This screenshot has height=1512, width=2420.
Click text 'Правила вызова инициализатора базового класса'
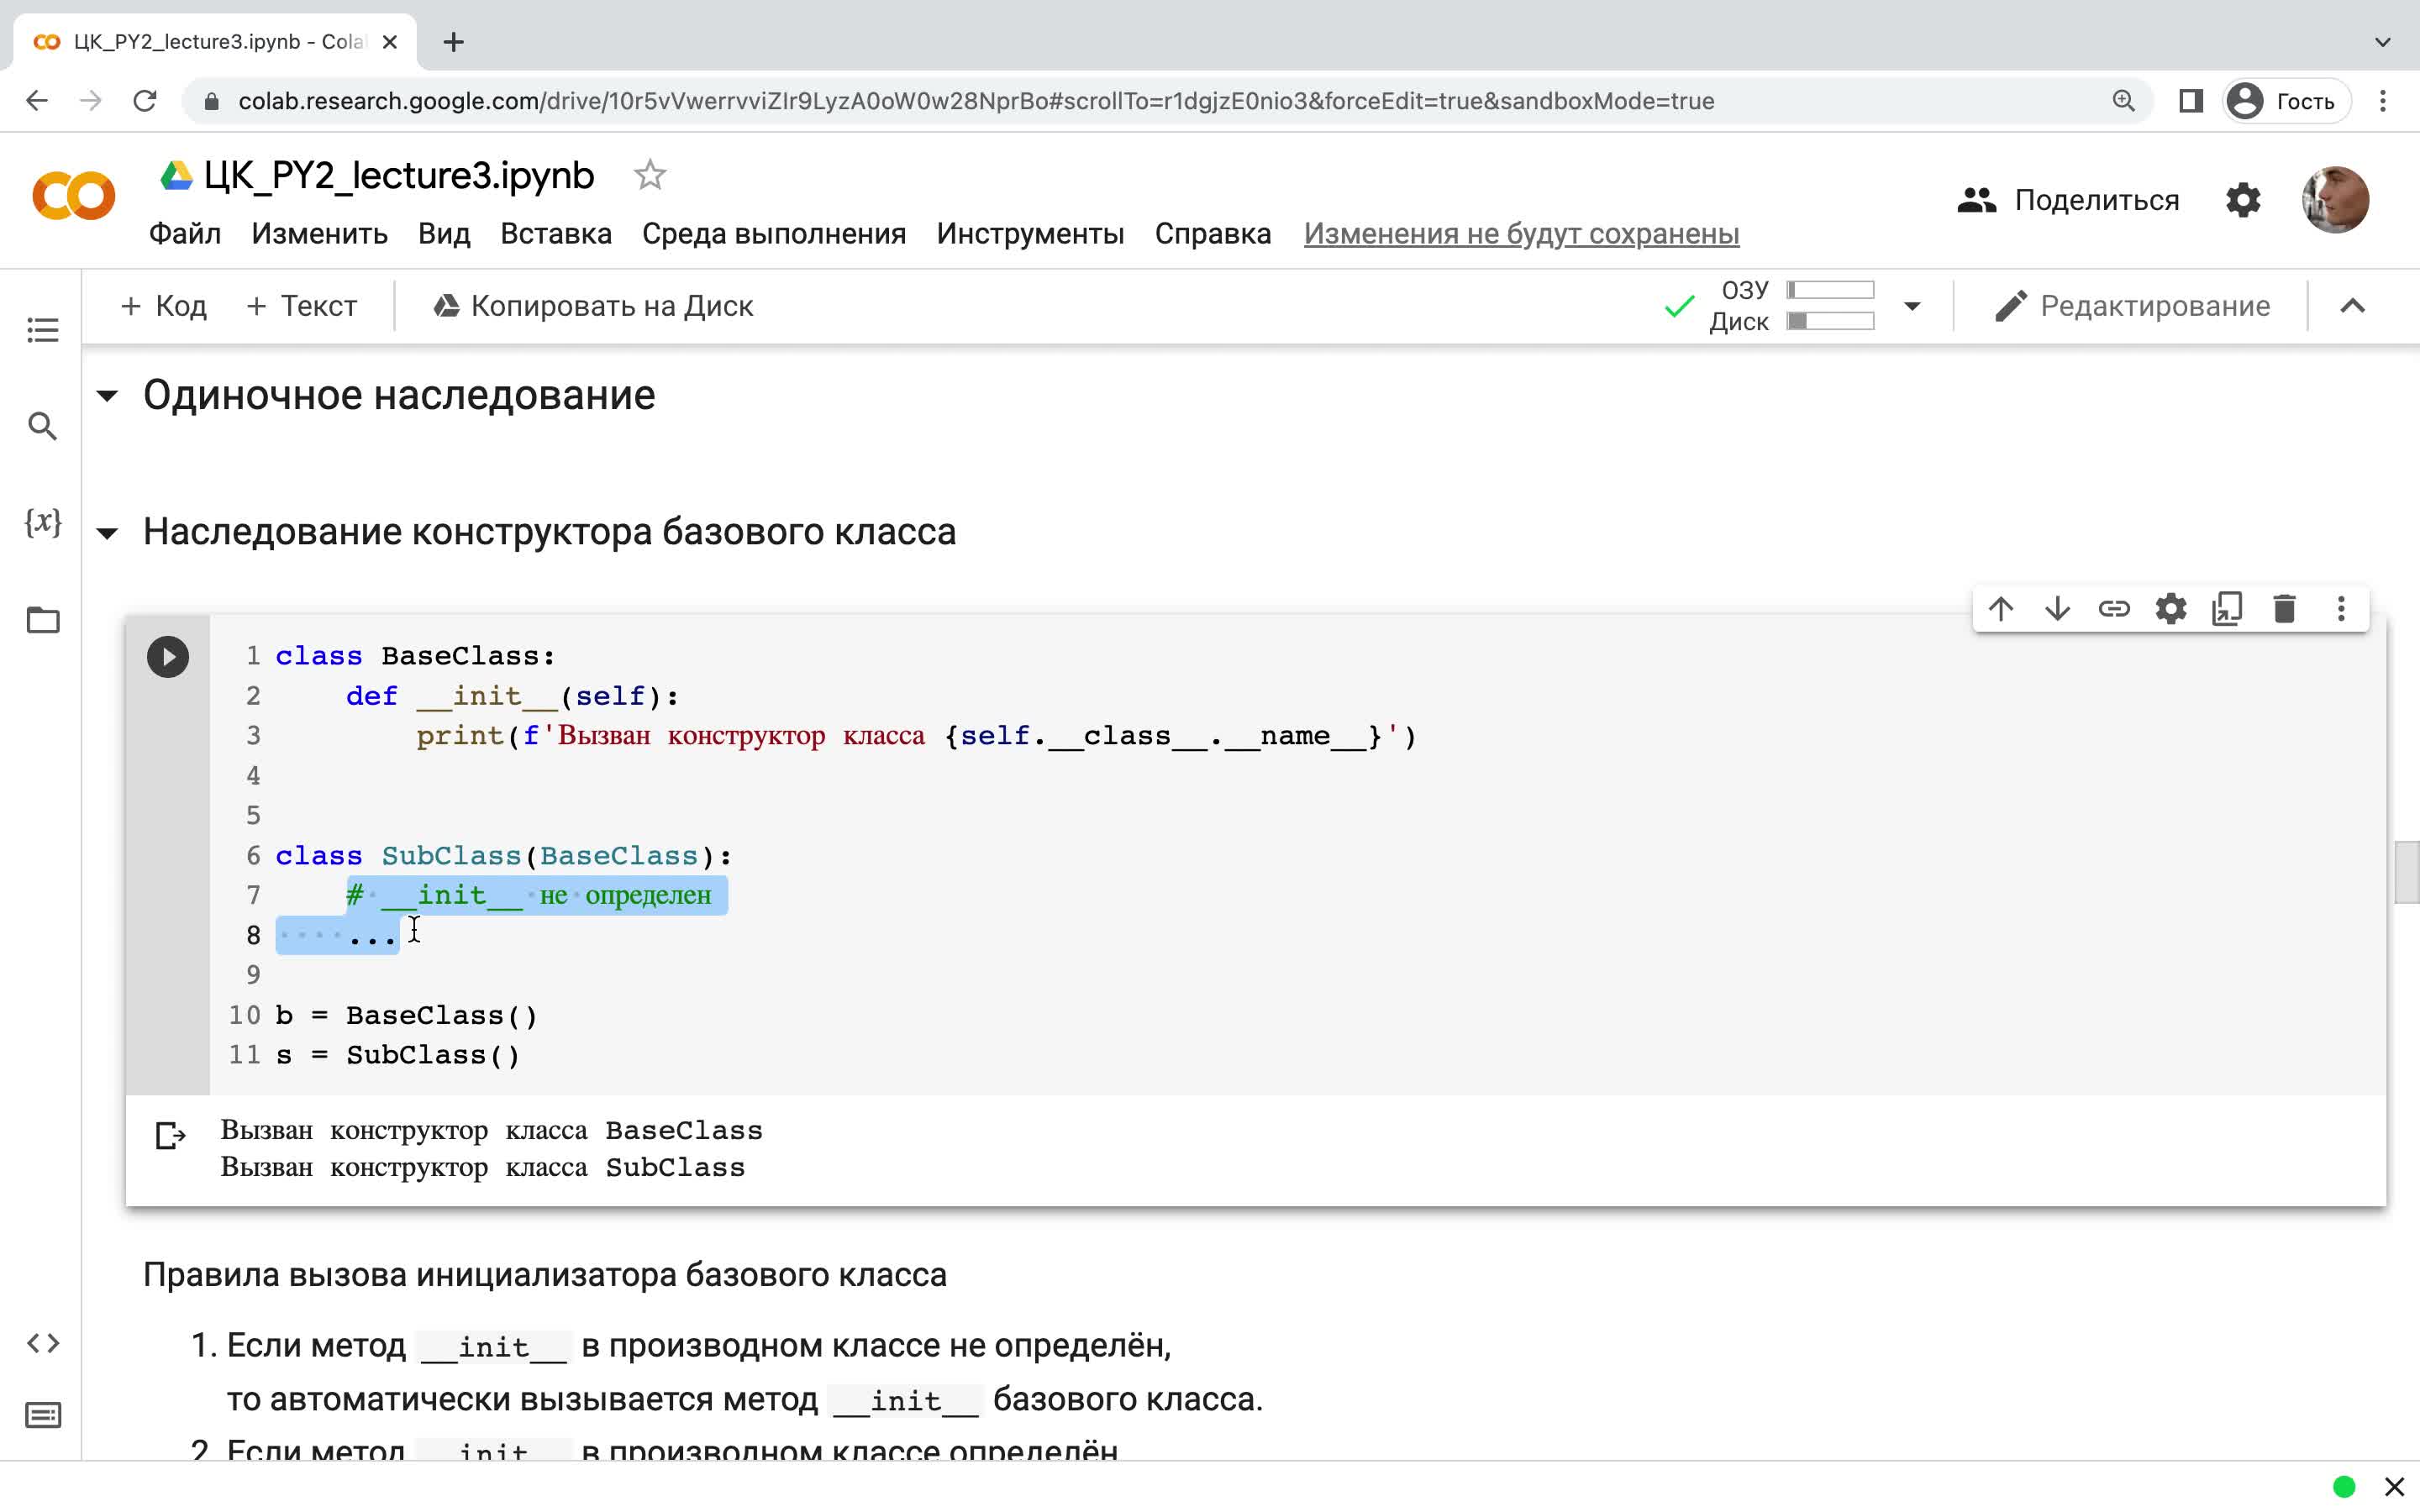(544, 1275)
